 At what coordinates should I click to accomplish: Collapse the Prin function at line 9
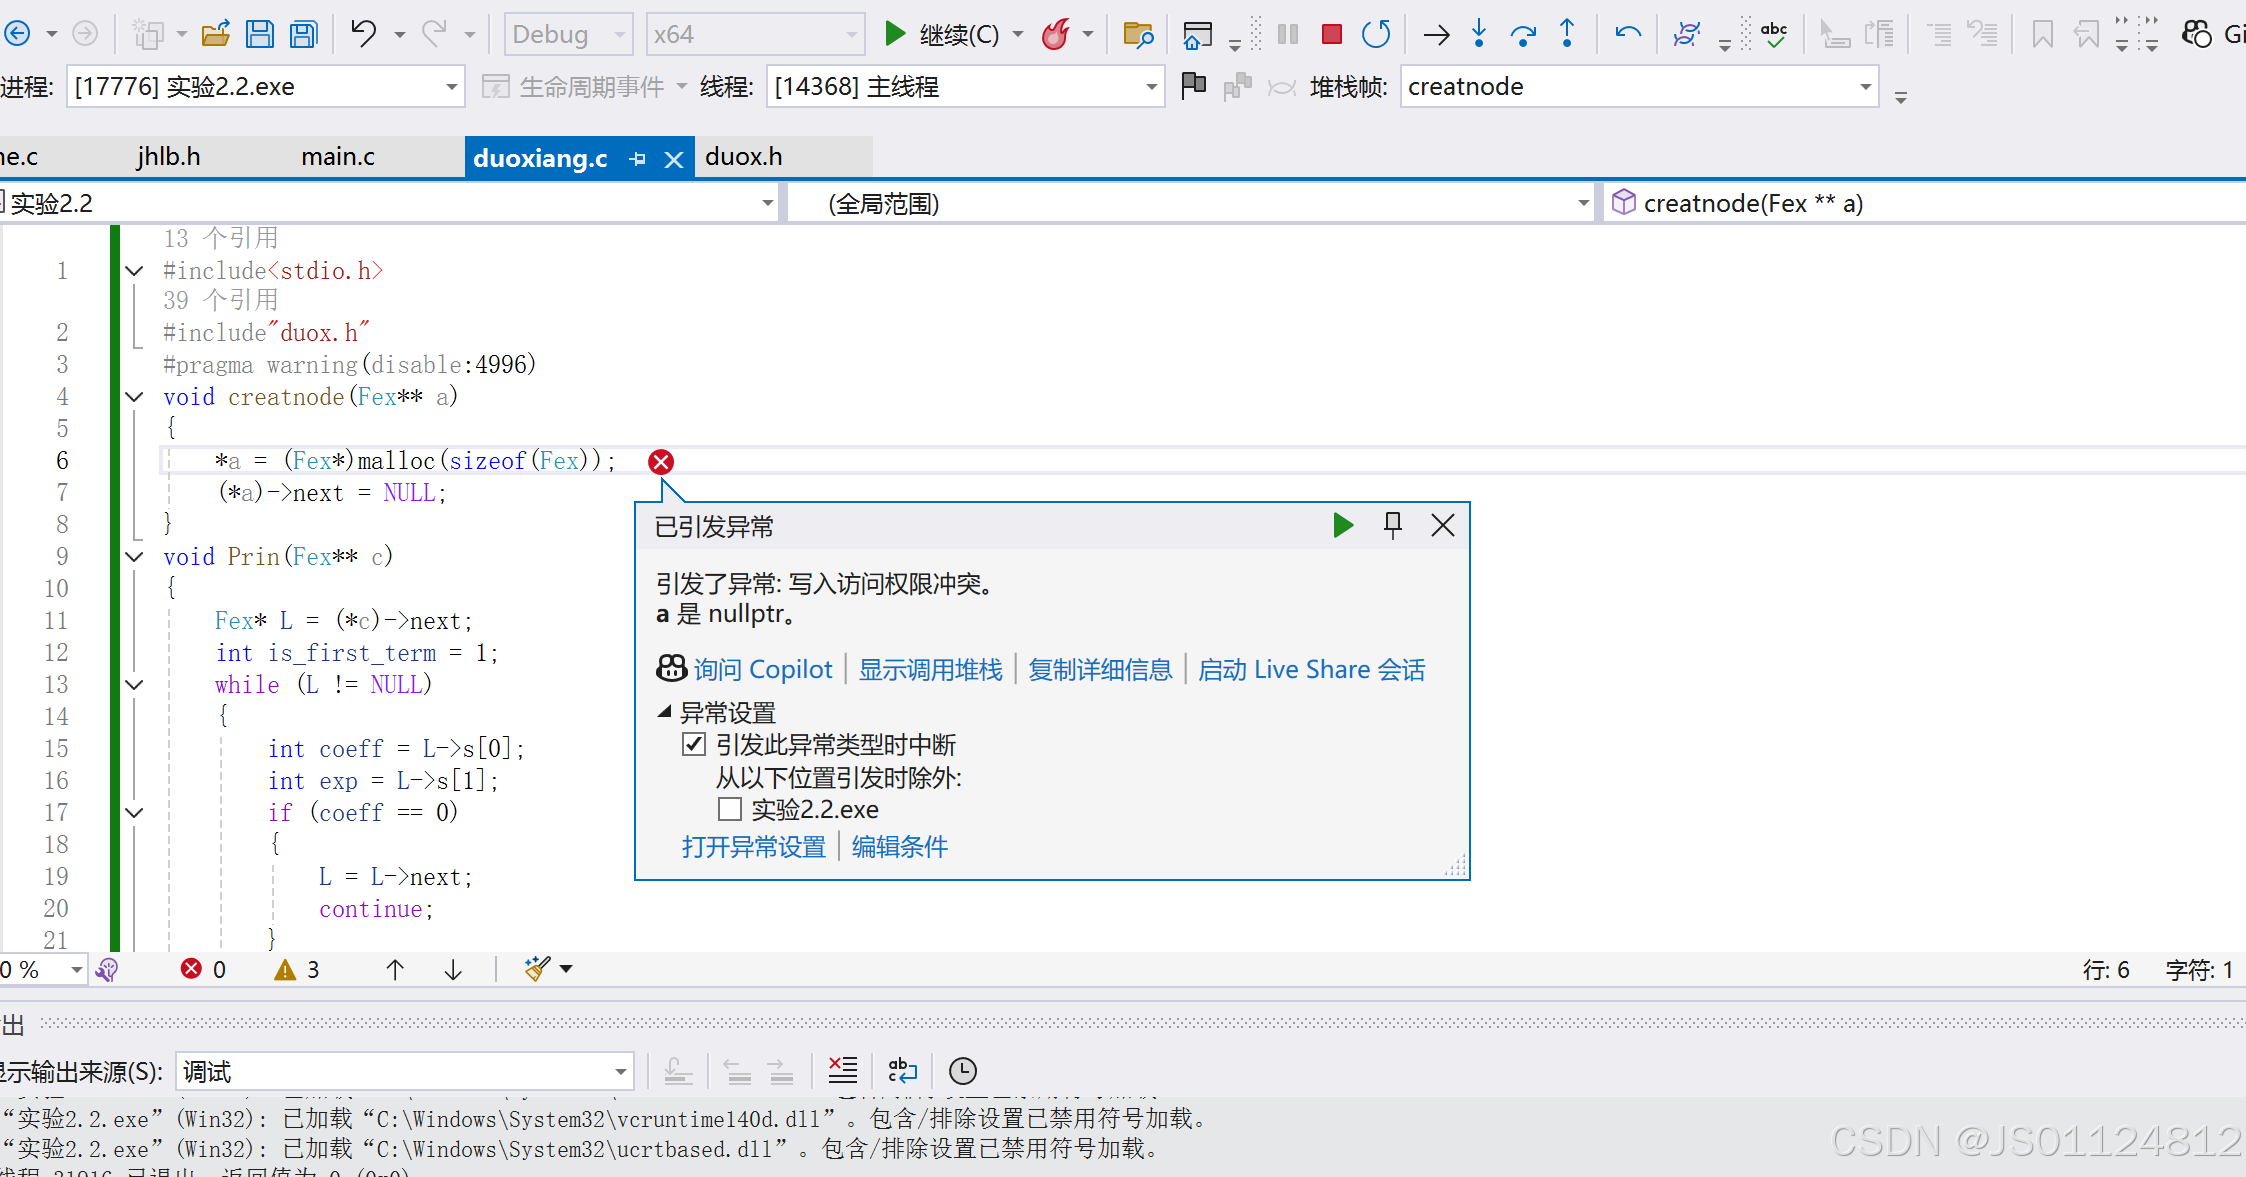(x=134, y=557)
